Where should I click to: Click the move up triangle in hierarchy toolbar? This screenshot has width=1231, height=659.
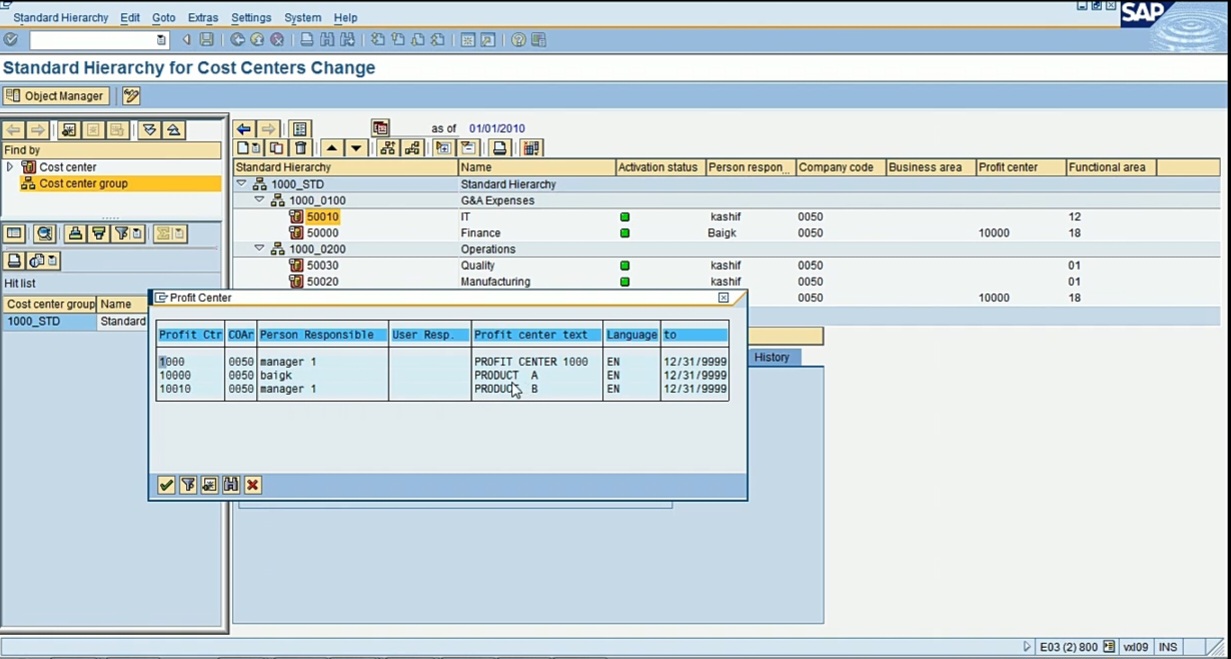tap(332, 148)
